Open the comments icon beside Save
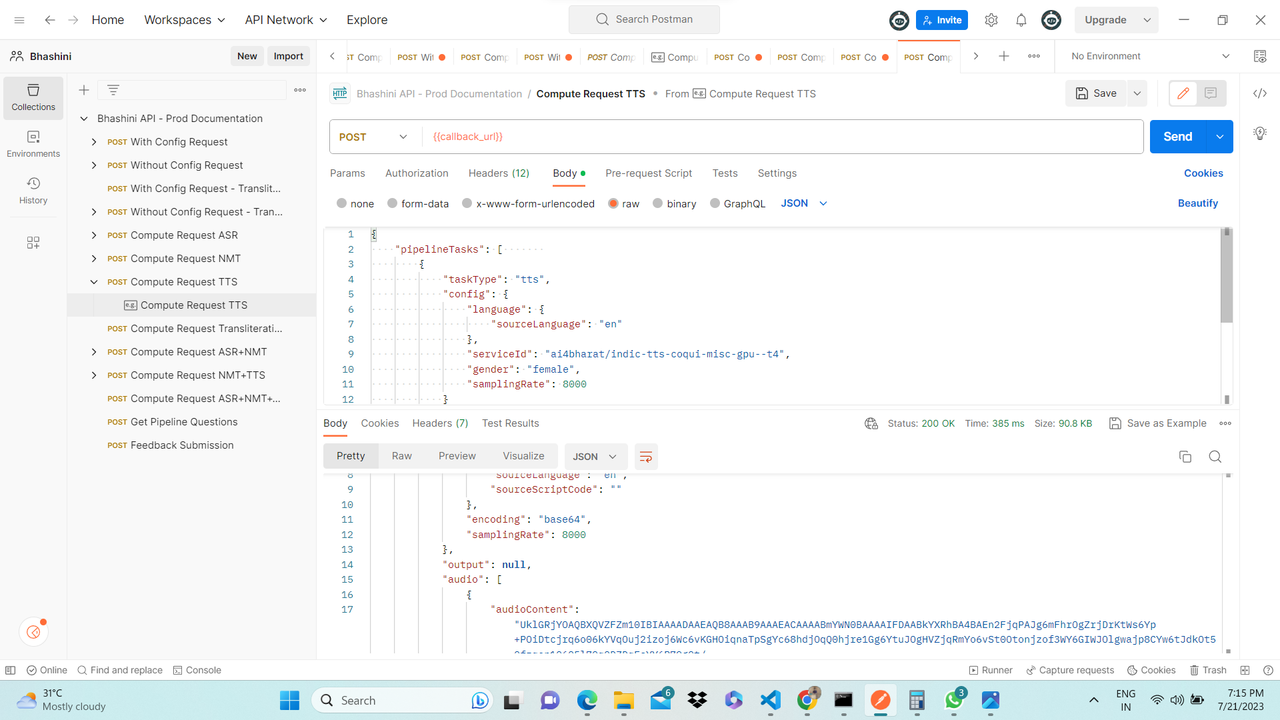Viewport: 1280px width, 720px height. [x=1210, y=93]
